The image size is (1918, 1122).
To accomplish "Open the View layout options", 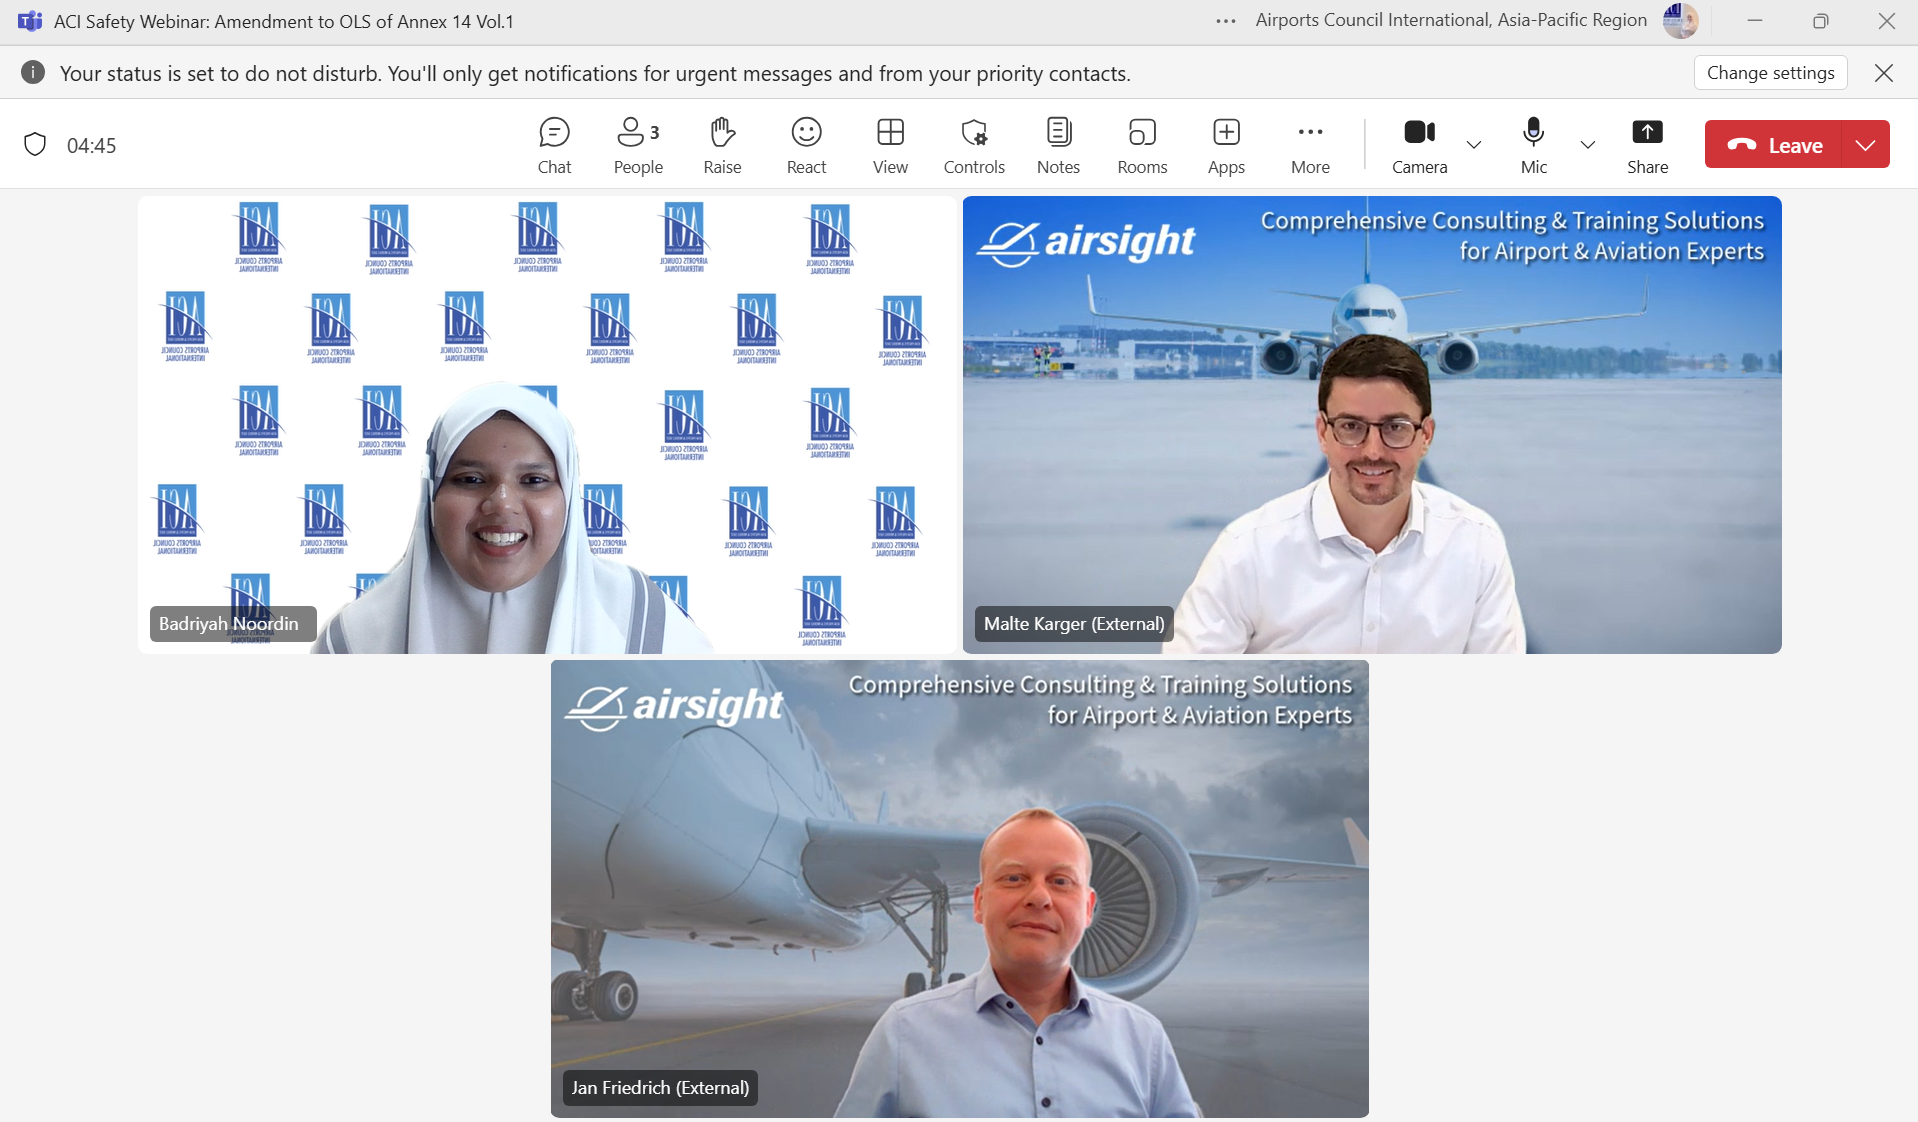I will (890, 145).
